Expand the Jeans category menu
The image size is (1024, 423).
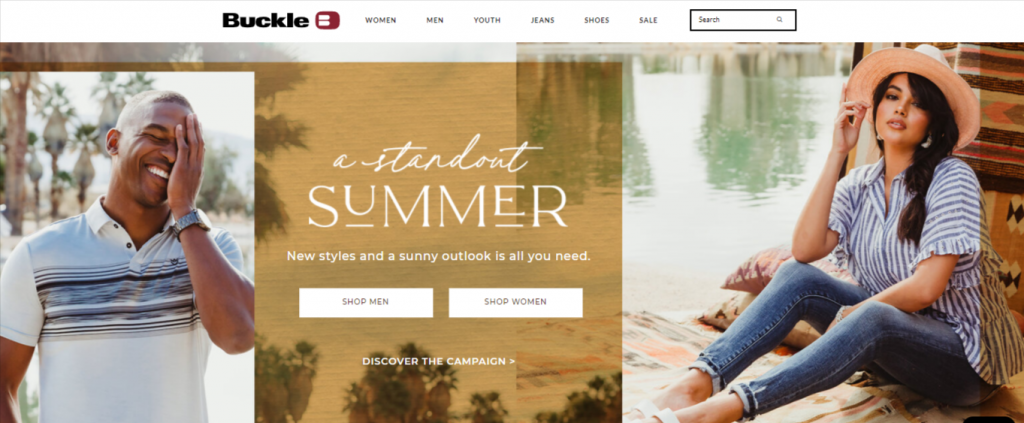click(543, 20)
